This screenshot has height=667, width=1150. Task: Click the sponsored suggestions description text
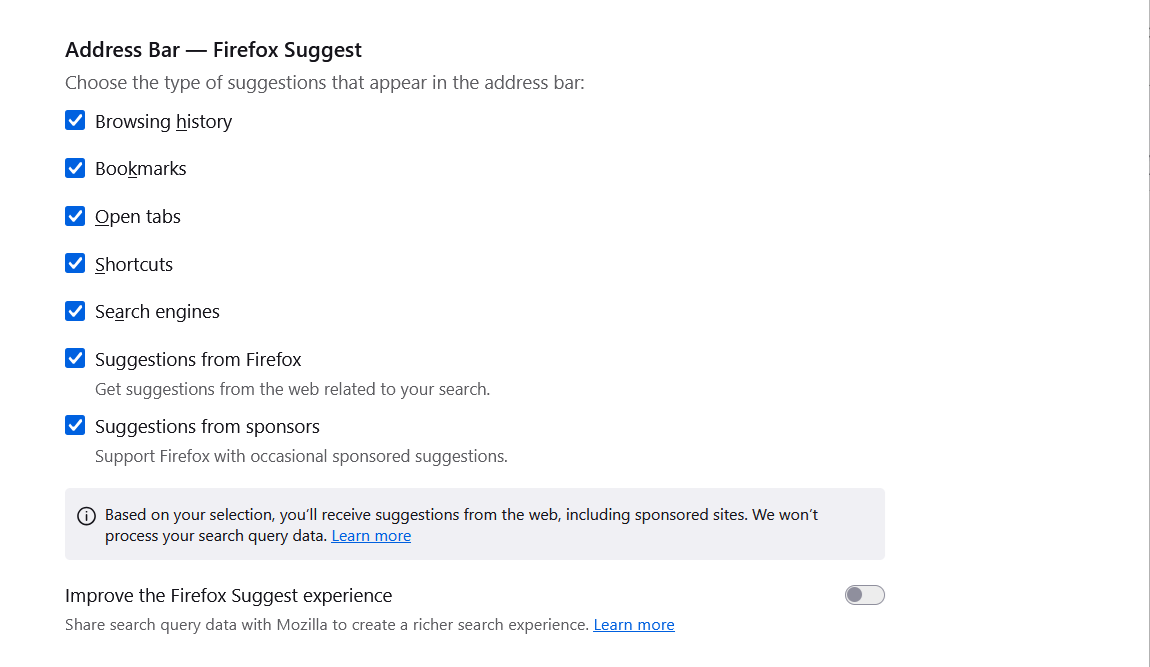point(300,455)
